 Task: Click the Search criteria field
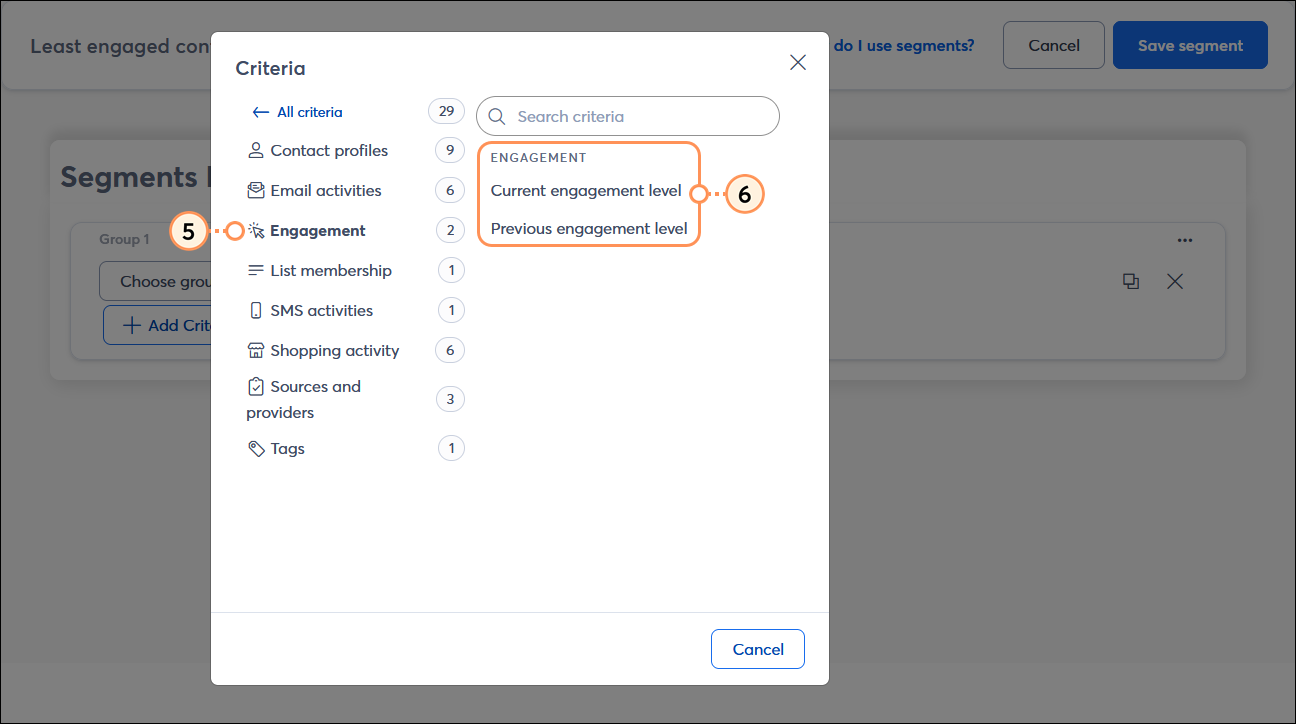click(x=628, y=116)
